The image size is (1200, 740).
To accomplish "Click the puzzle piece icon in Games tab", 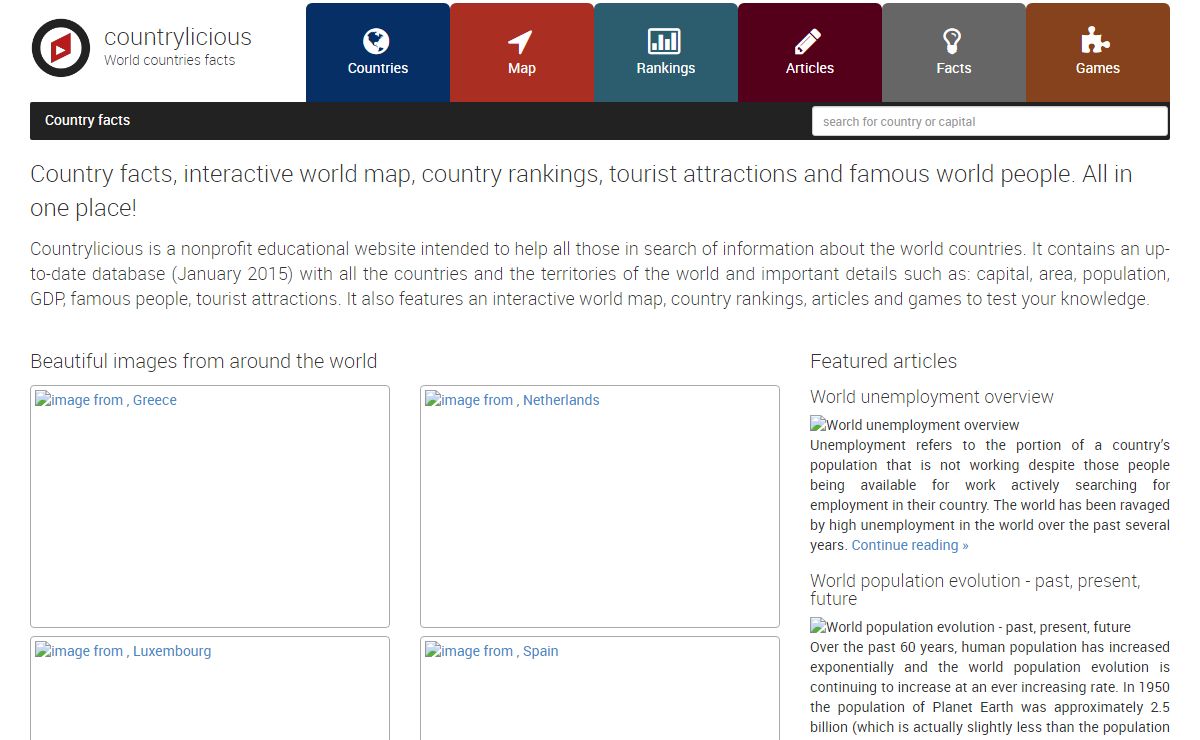I will pyautogui.click(x=1097, y=41).
